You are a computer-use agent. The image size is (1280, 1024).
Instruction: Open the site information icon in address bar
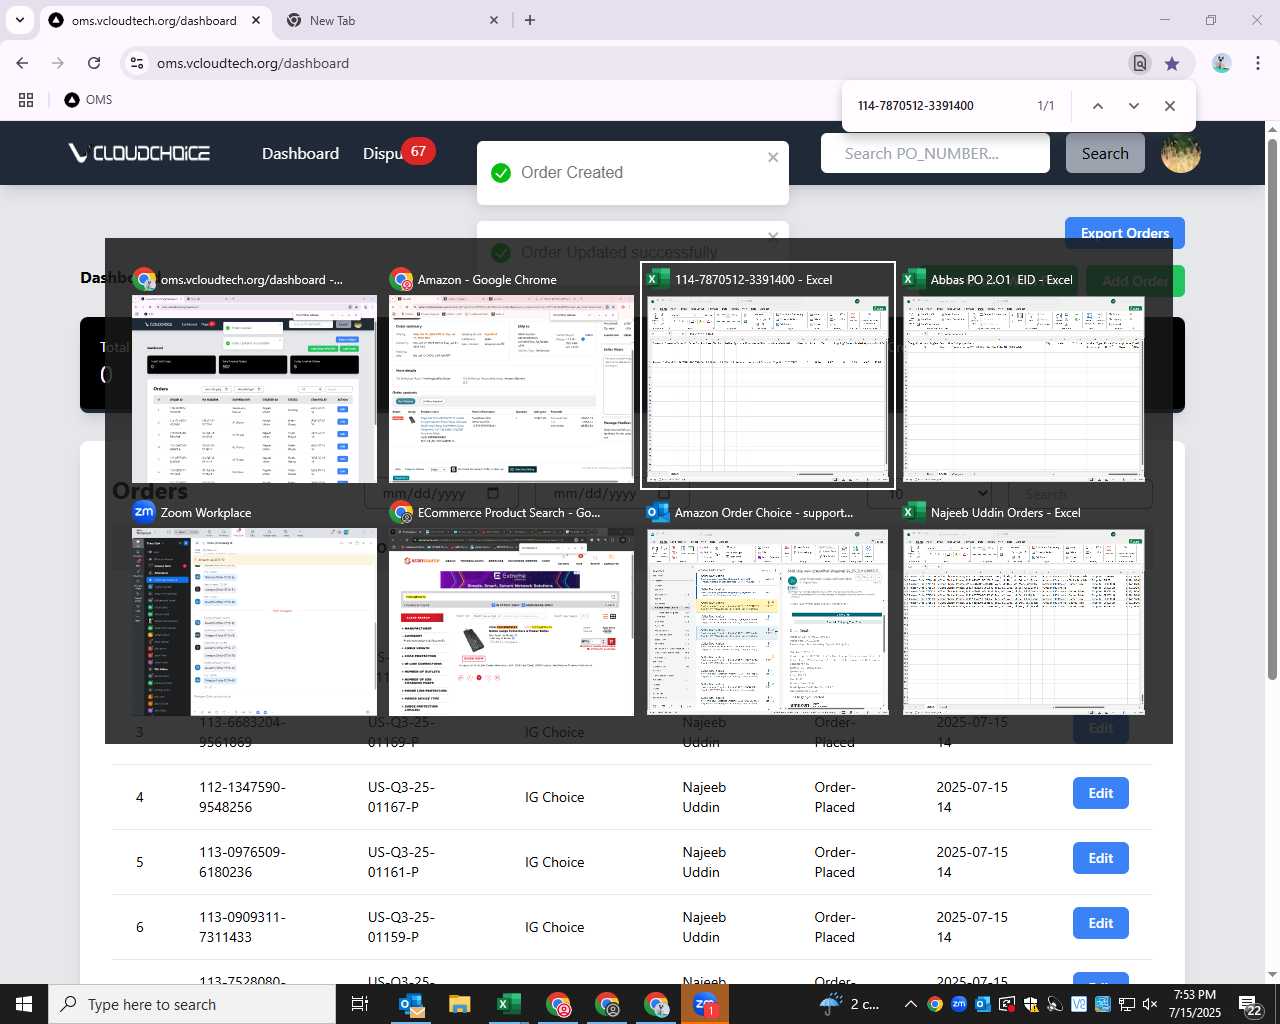point(136,63)
